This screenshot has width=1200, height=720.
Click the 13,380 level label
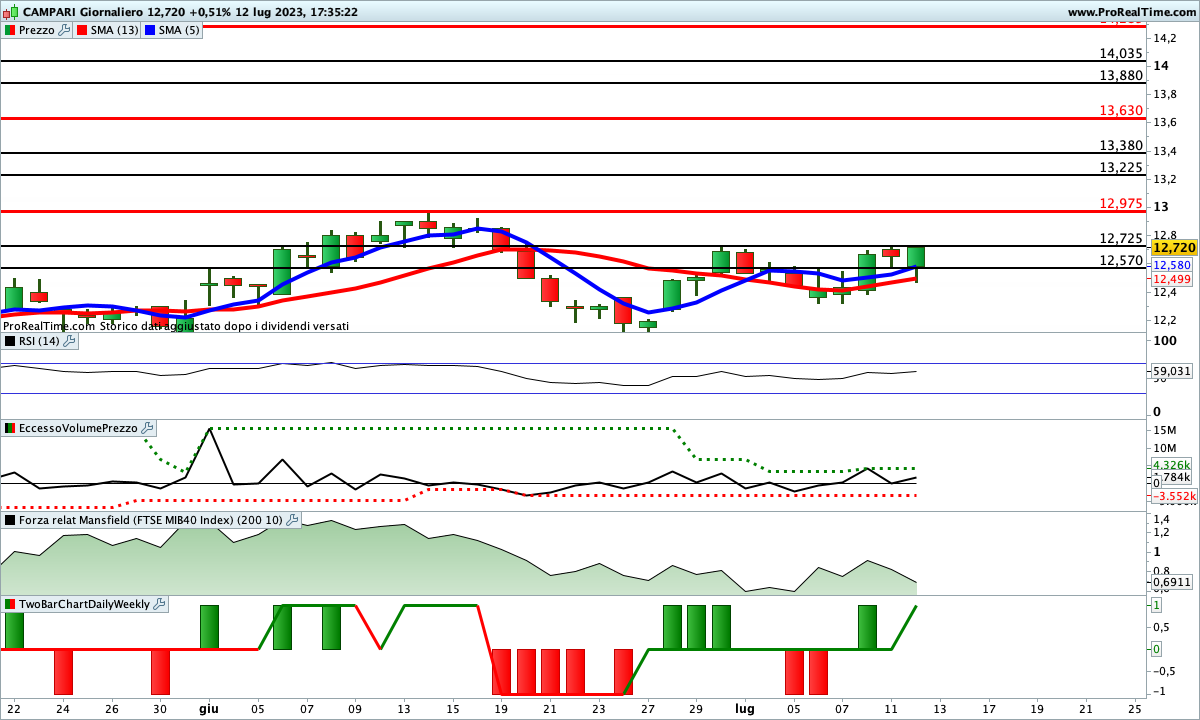pos(1120,145)
